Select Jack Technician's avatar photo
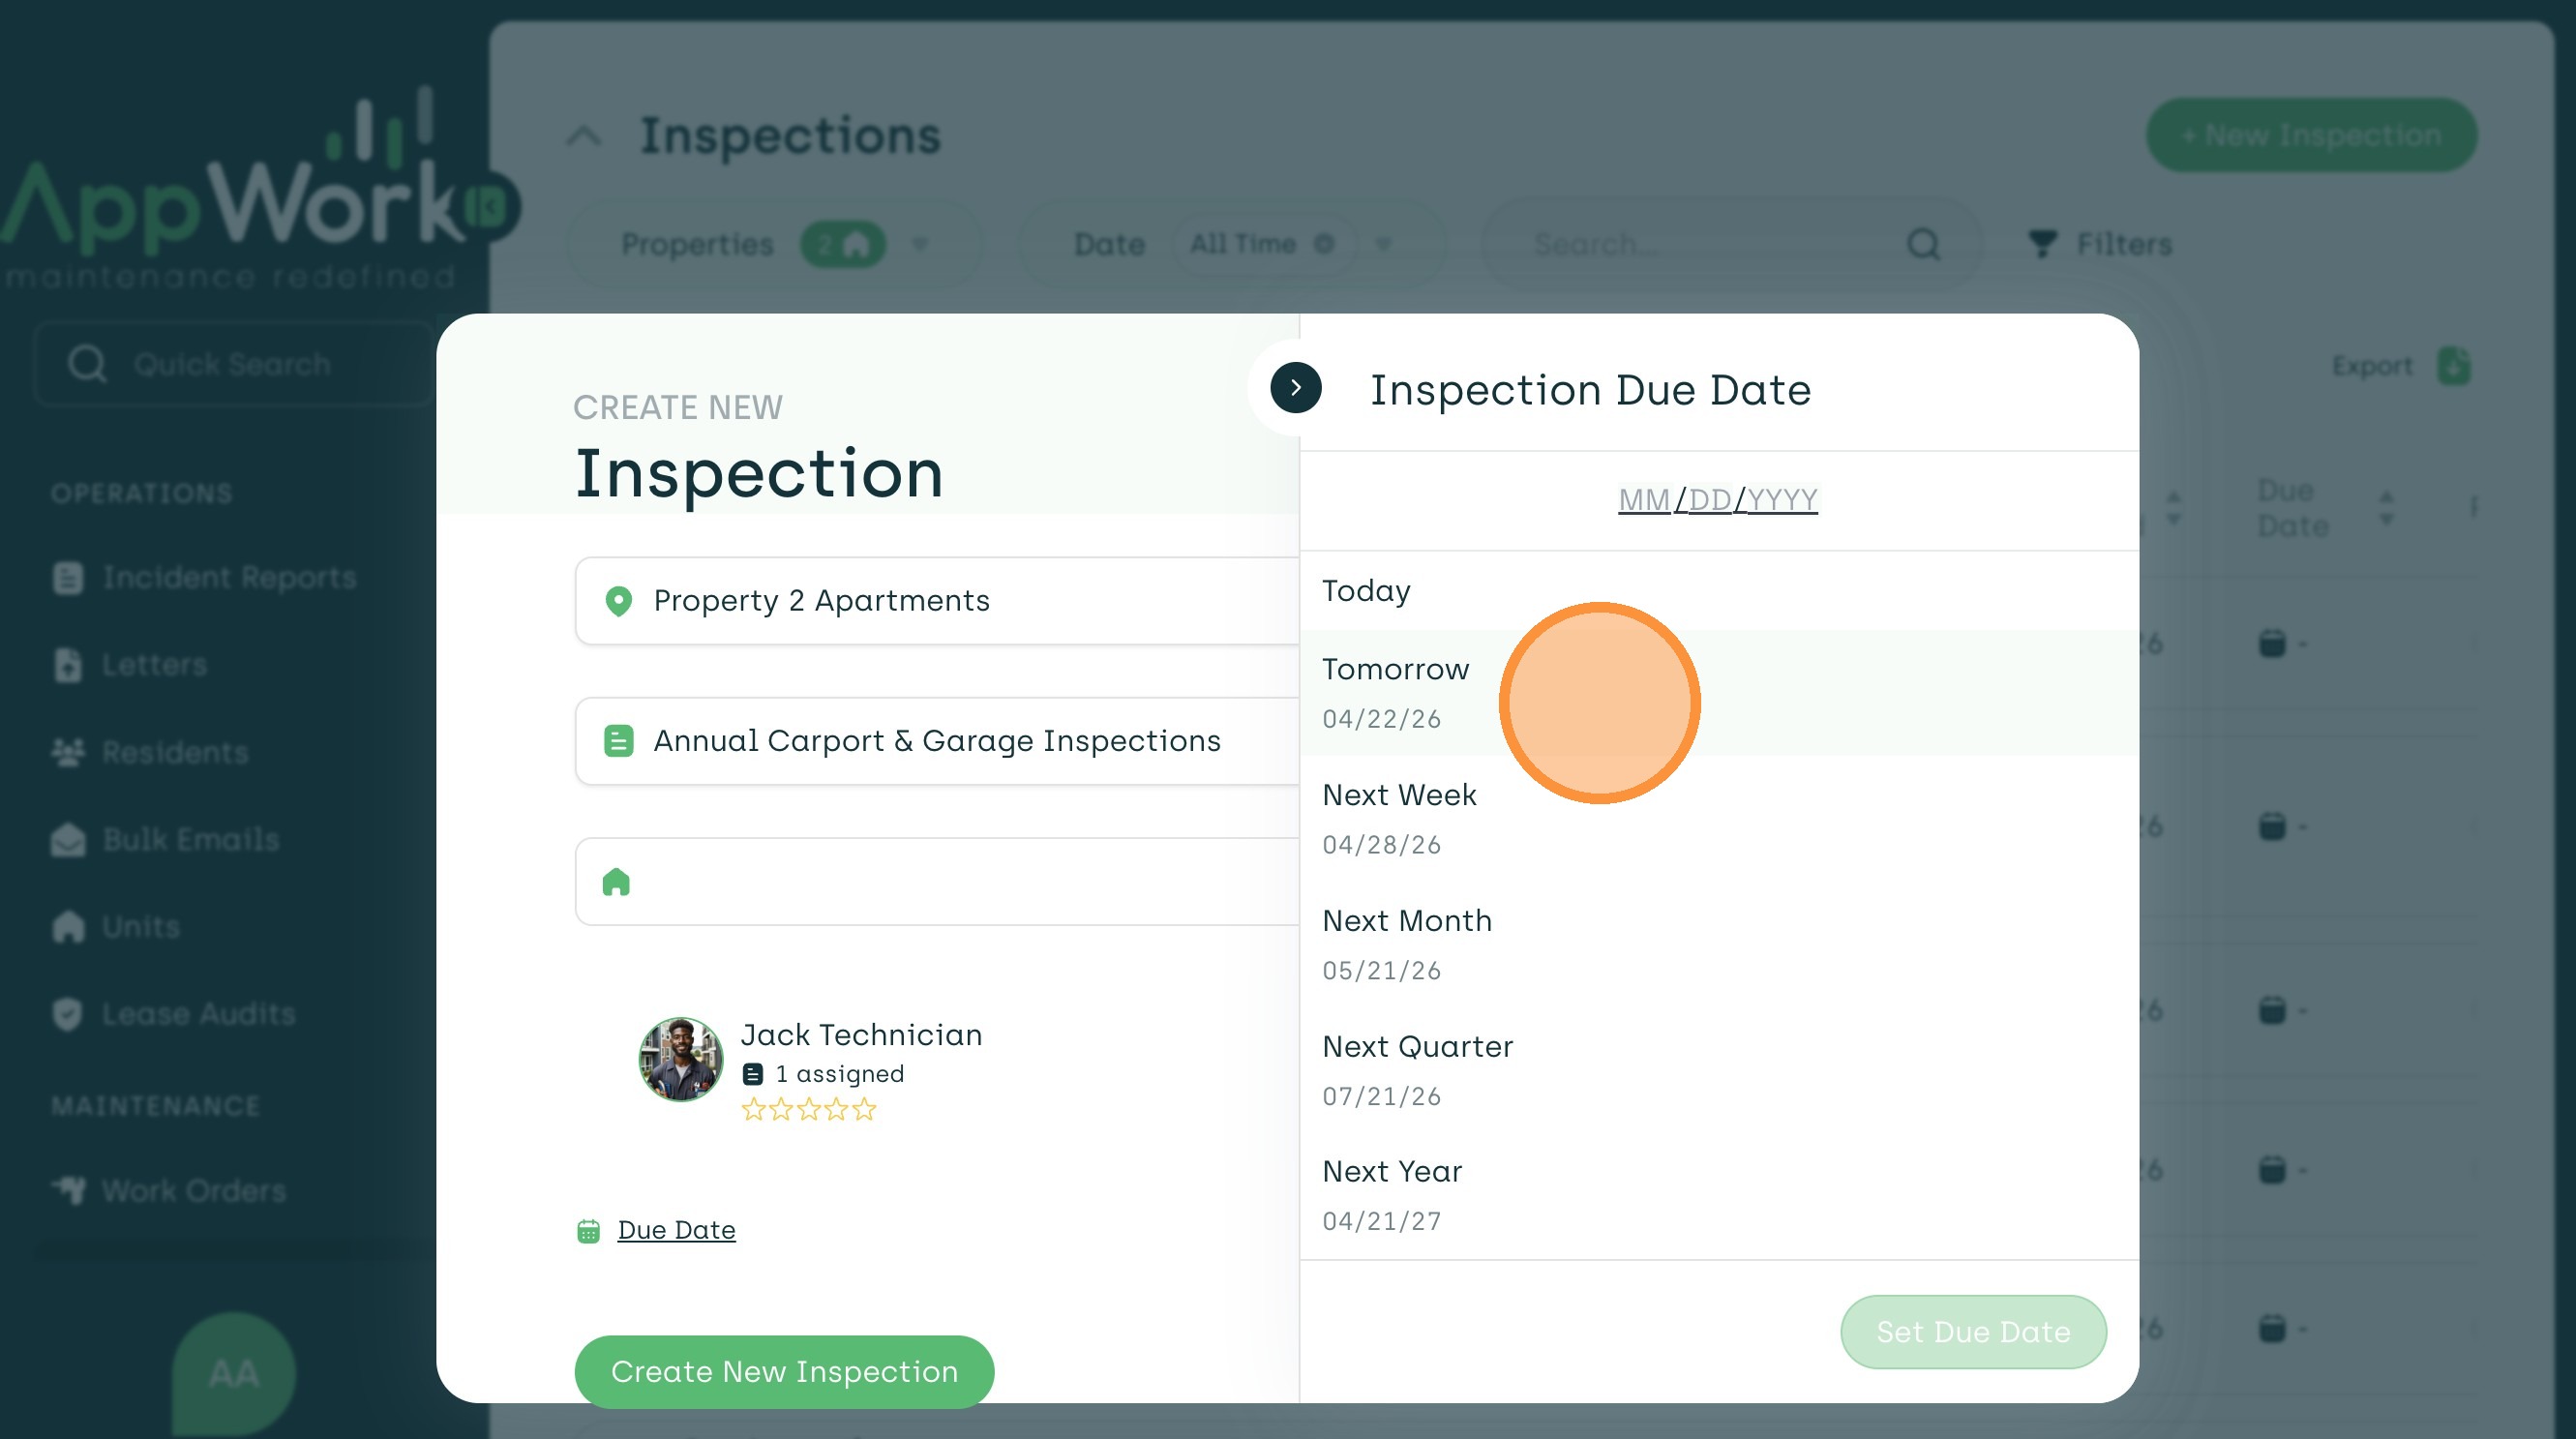The image size is (2576, 1439). [680, 1060]
